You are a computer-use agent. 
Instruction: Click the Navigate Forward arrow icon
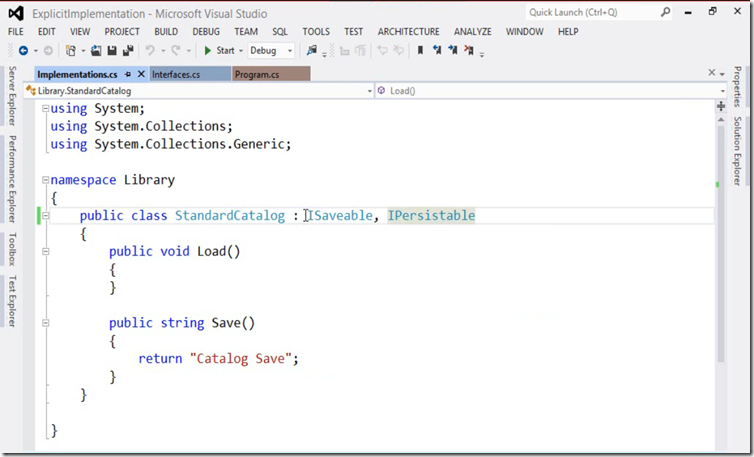pyautogui.click(x=48, y=51)
